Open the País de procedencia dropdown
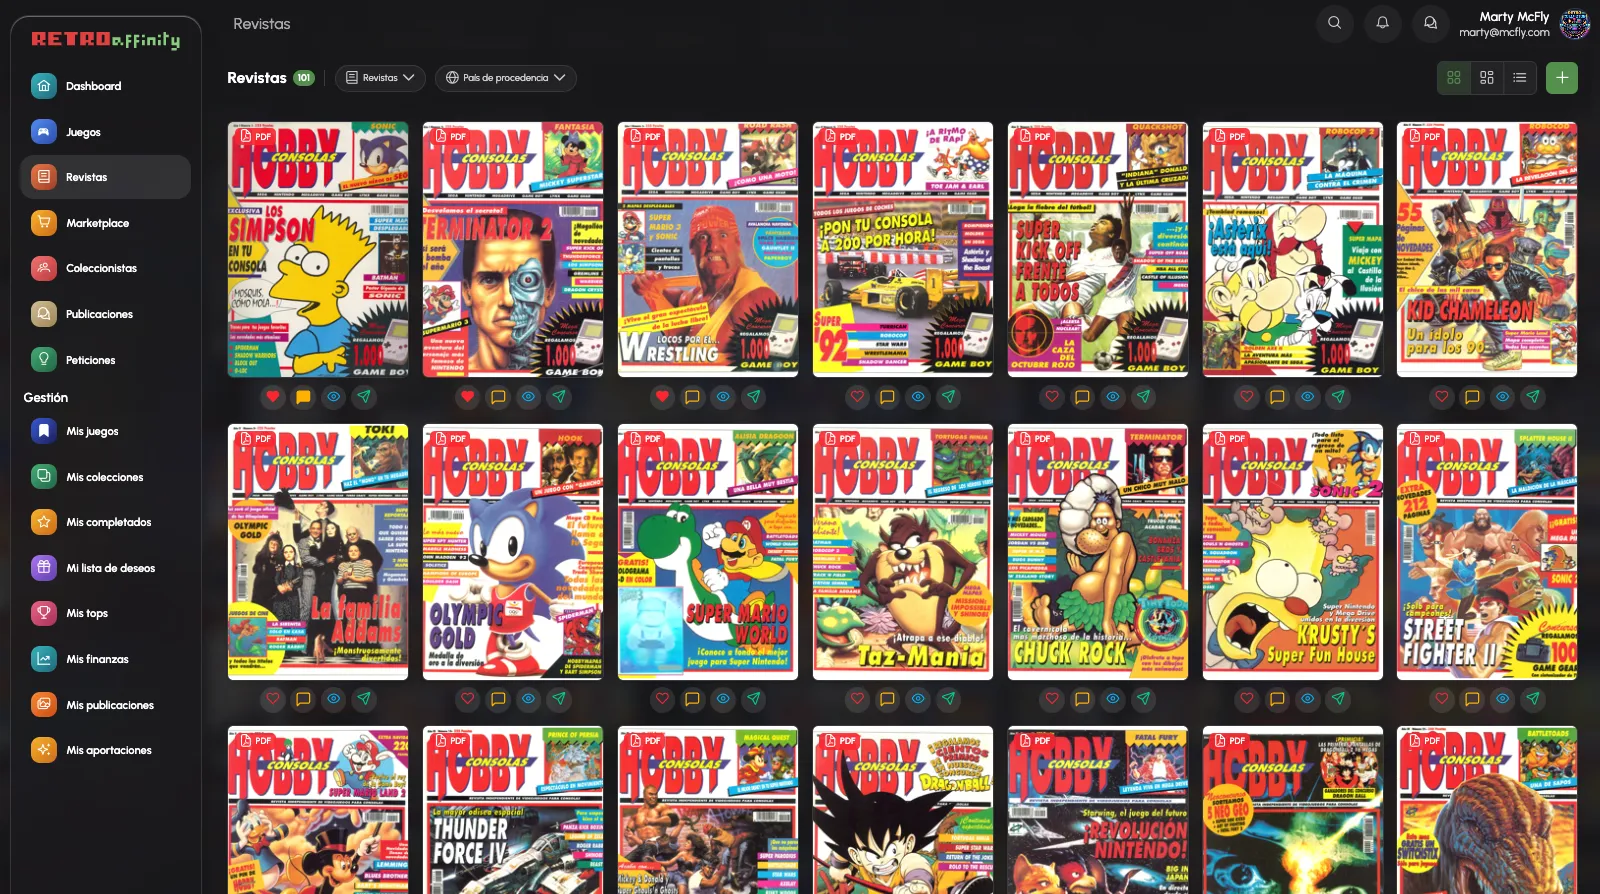Image resolution: width=1600 pixels, height=894 pixels. tap(505, 78)
